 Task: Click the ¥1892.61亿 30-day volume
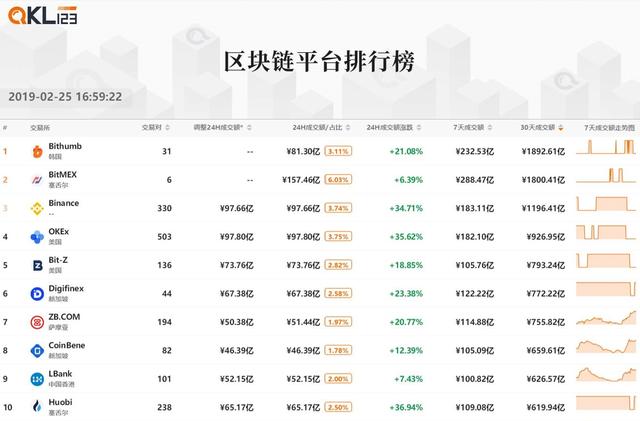coord(543,151)
